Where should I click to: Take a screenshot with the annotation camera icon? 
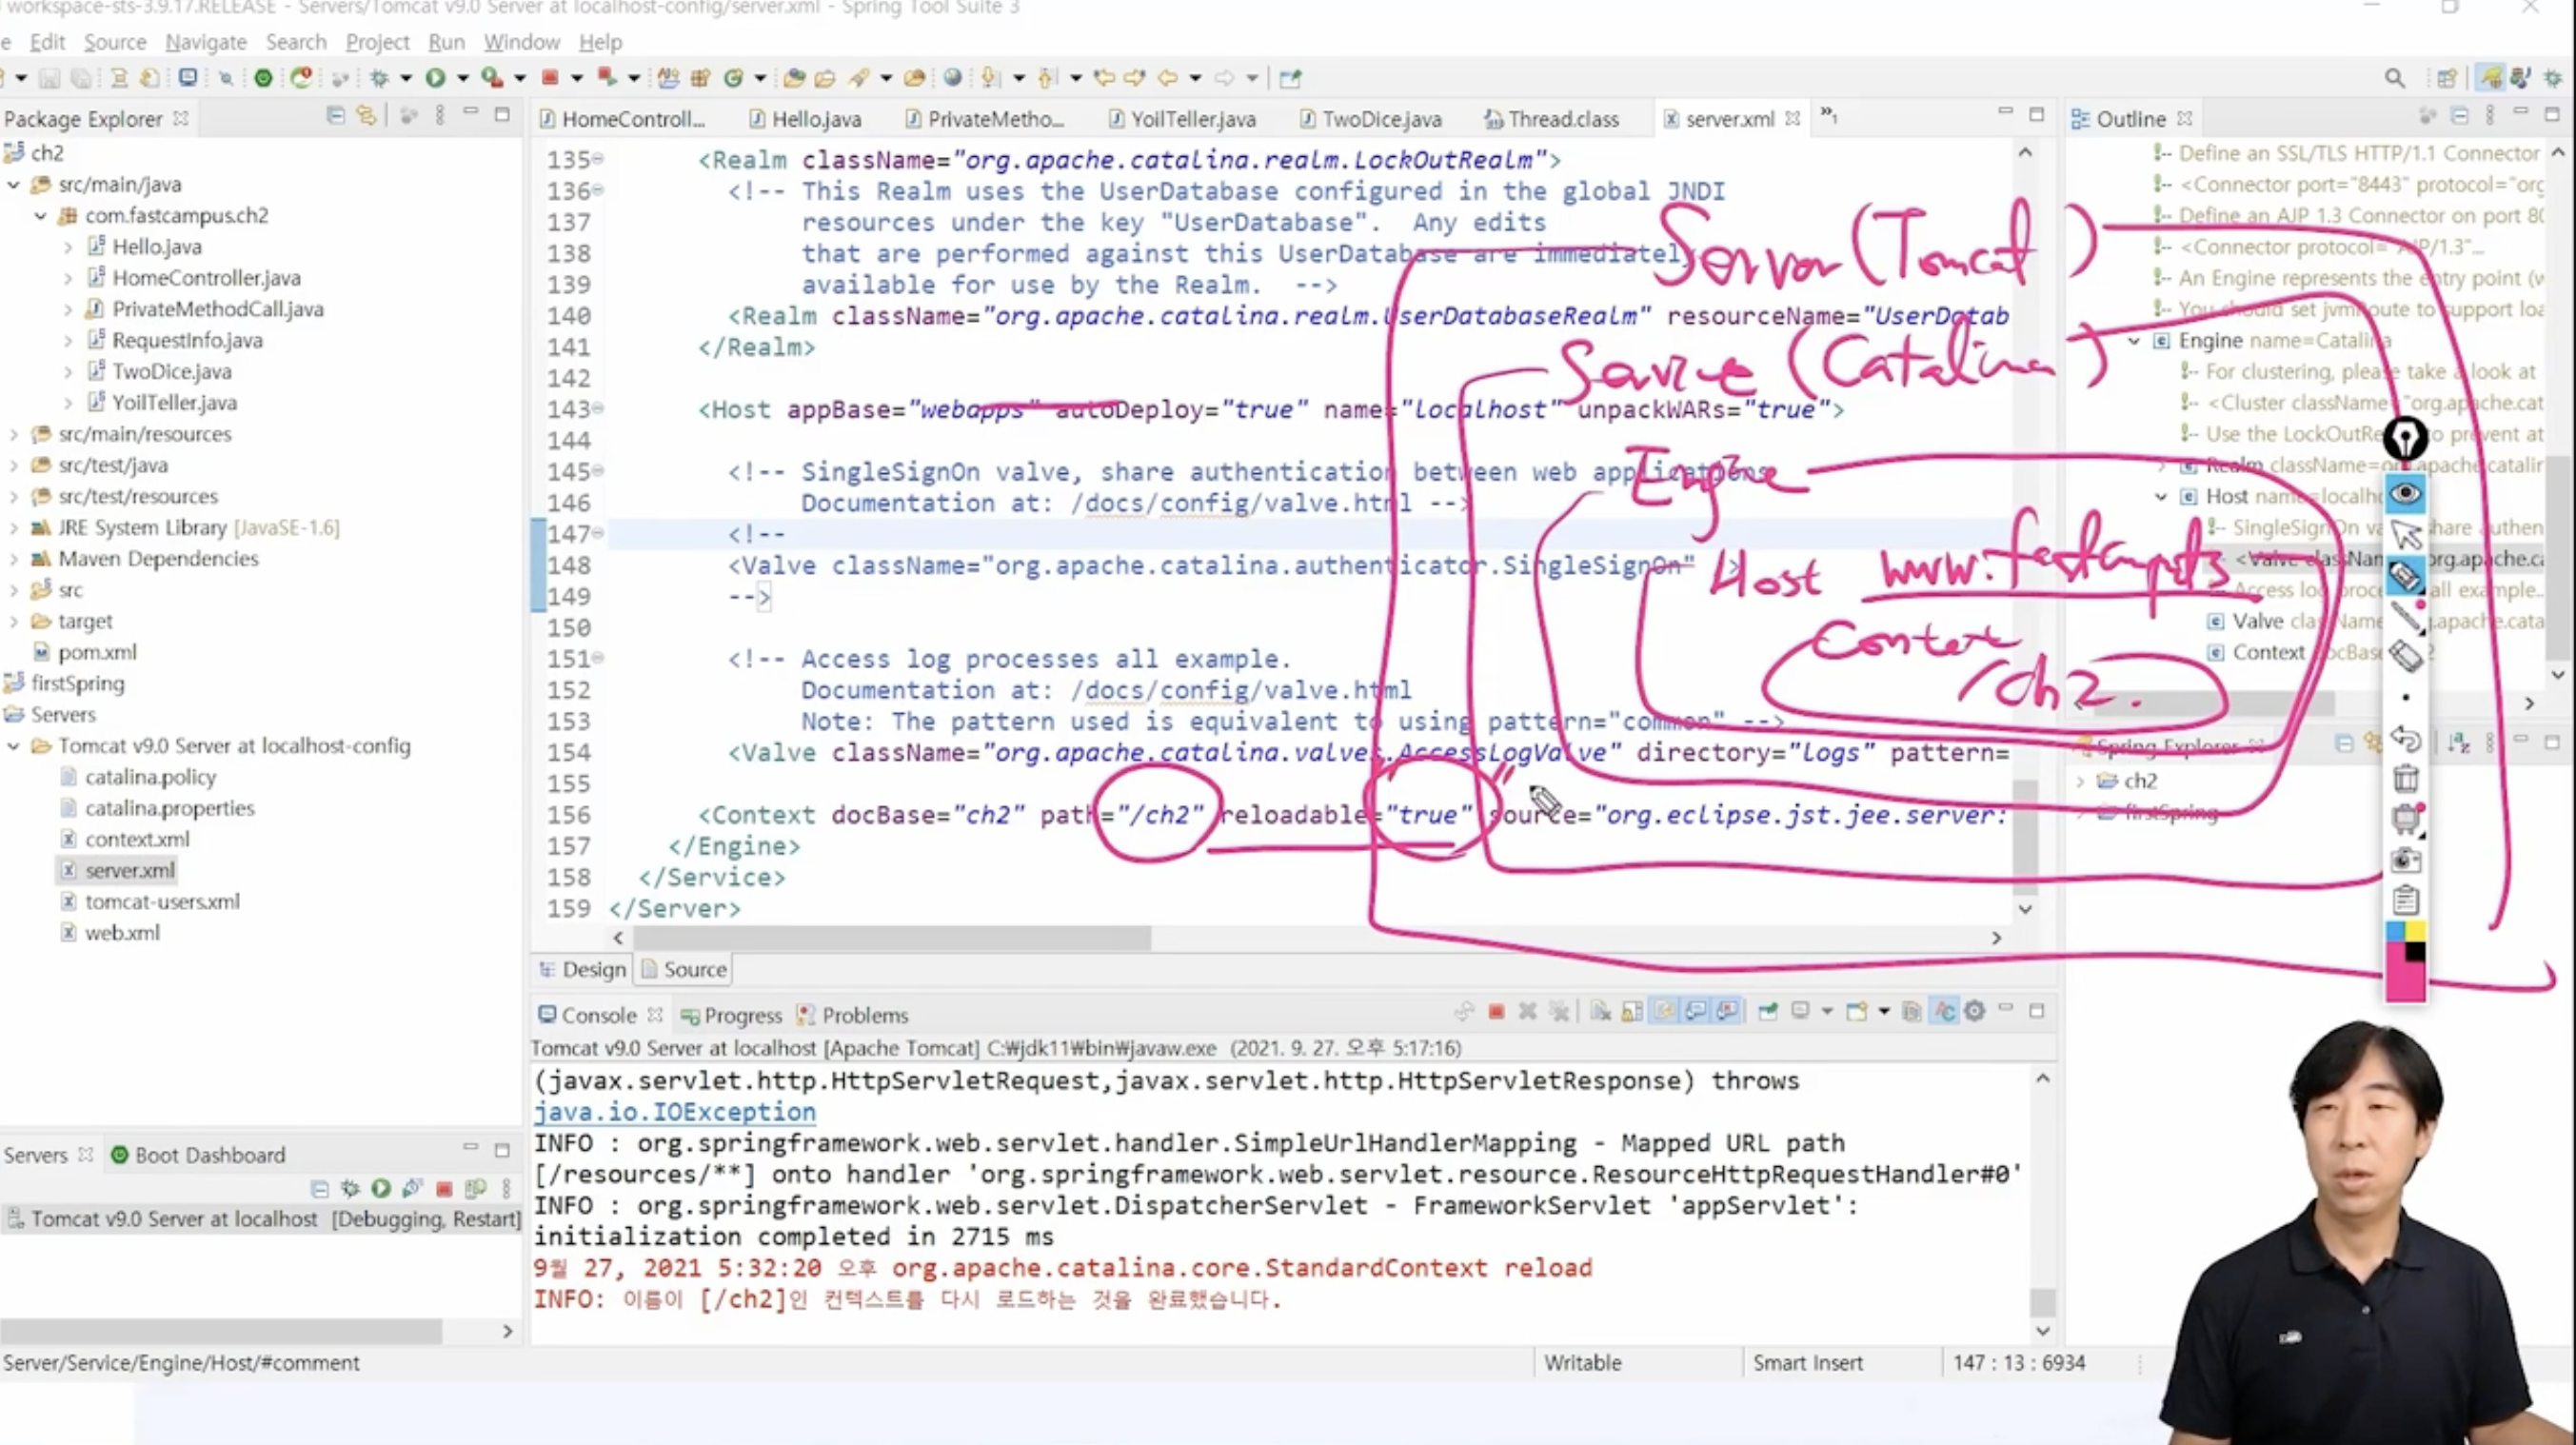coord(2405,860)
